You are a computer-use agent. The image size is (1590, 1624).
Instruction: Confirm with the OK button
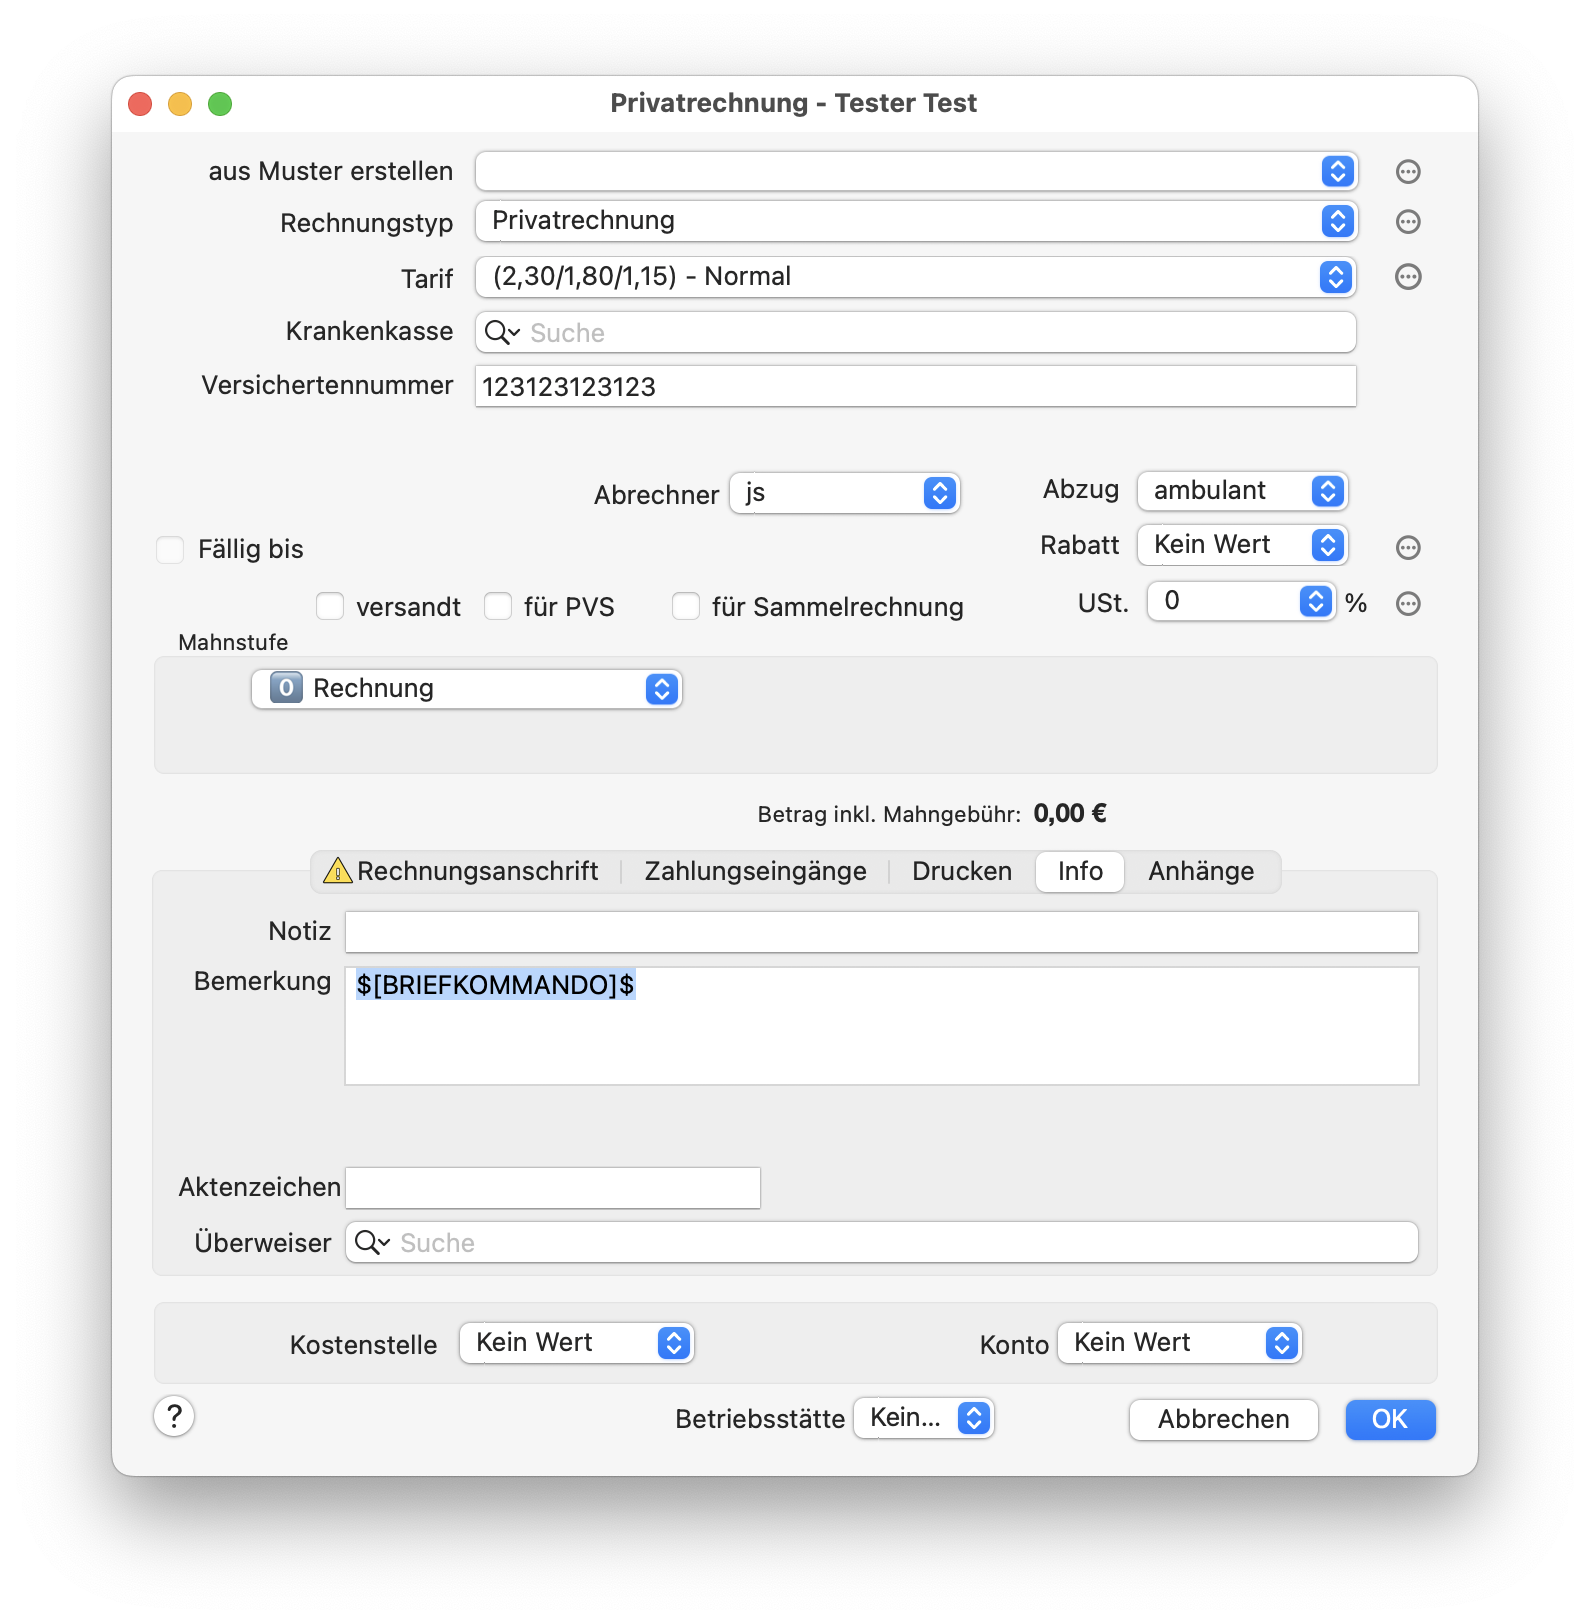click(x=1390, y=1419)
